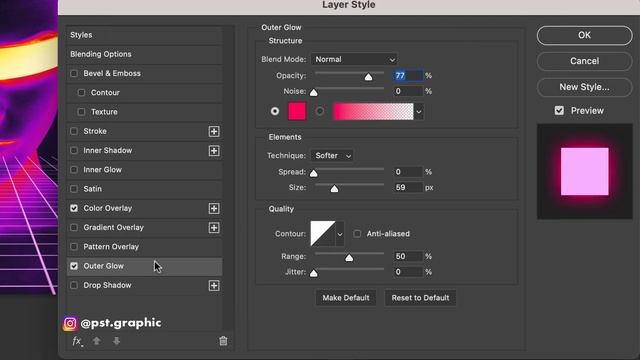Click Reset to Default button
Viewport: 640px width, 360px height.
pyautogui.click(x=420, y=298)
